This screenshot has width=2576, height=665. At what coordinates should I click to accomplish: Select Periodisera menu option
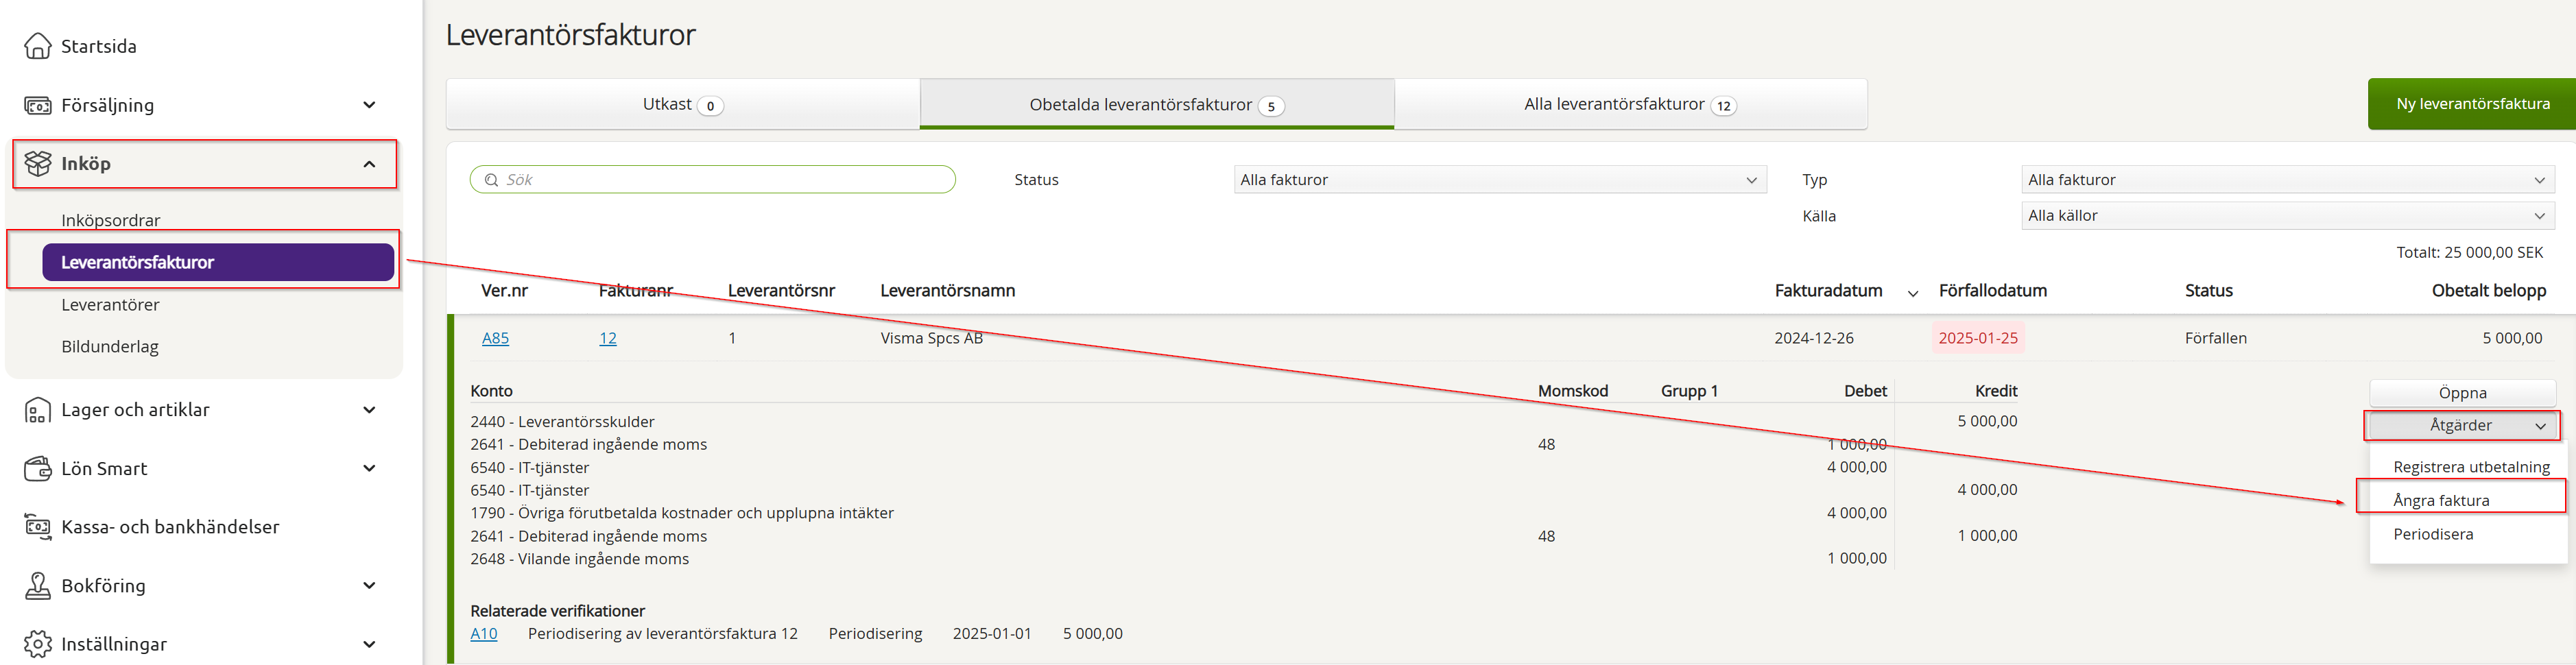coord(2433,534)
